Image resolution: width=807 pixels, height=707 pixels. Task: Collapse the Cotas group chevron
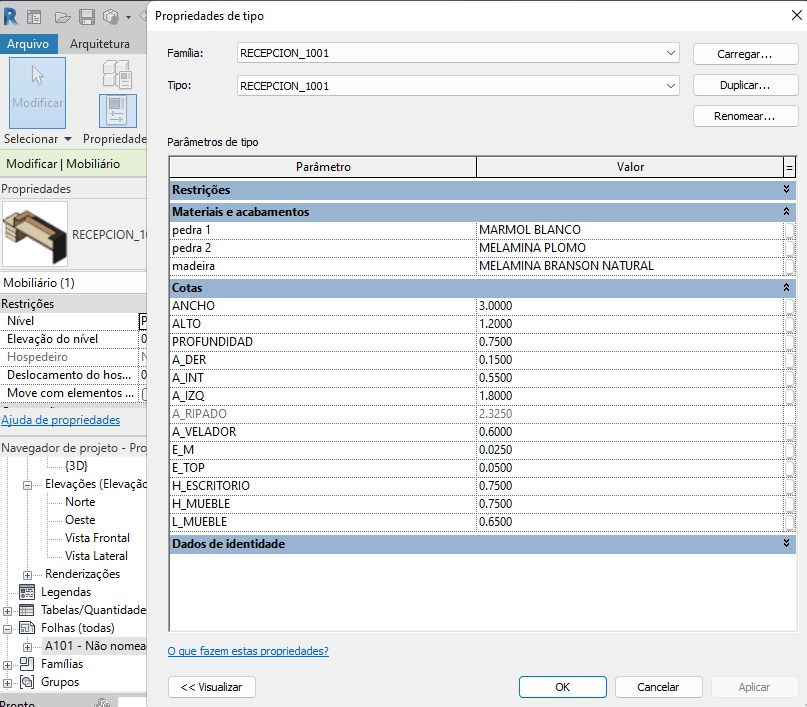(786, 288)
